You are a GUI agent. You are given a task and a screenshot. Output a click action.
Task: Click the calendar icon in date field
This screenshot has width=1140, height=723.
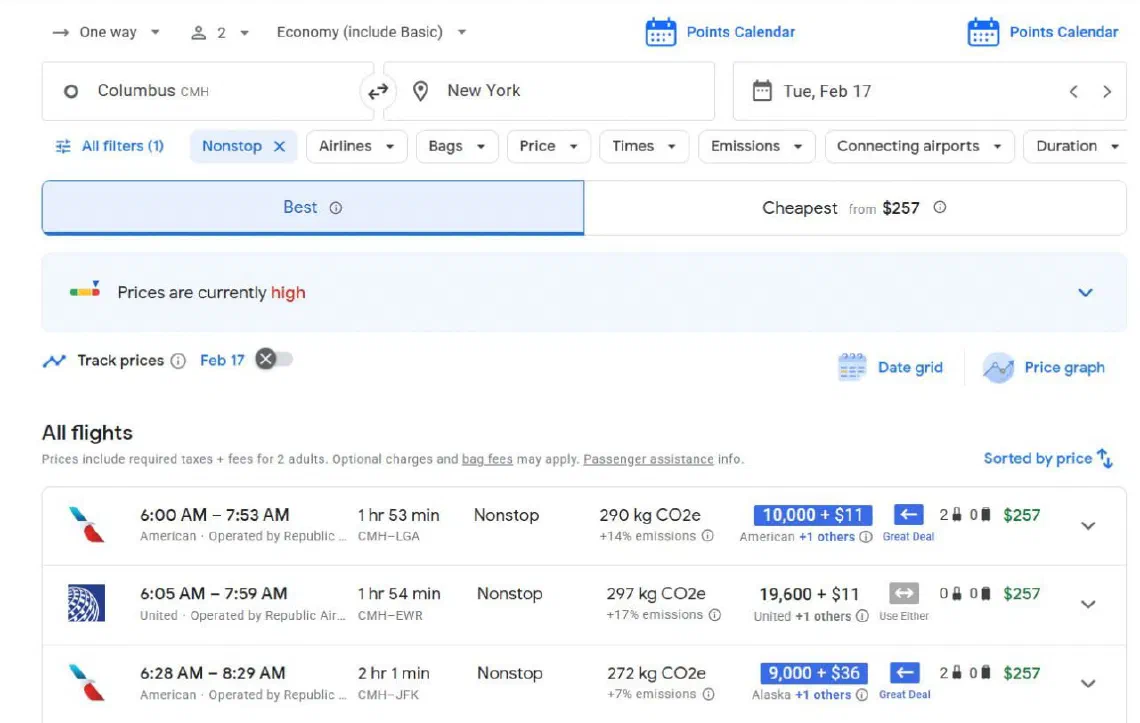pyautogui.click(x=761, y=91)
